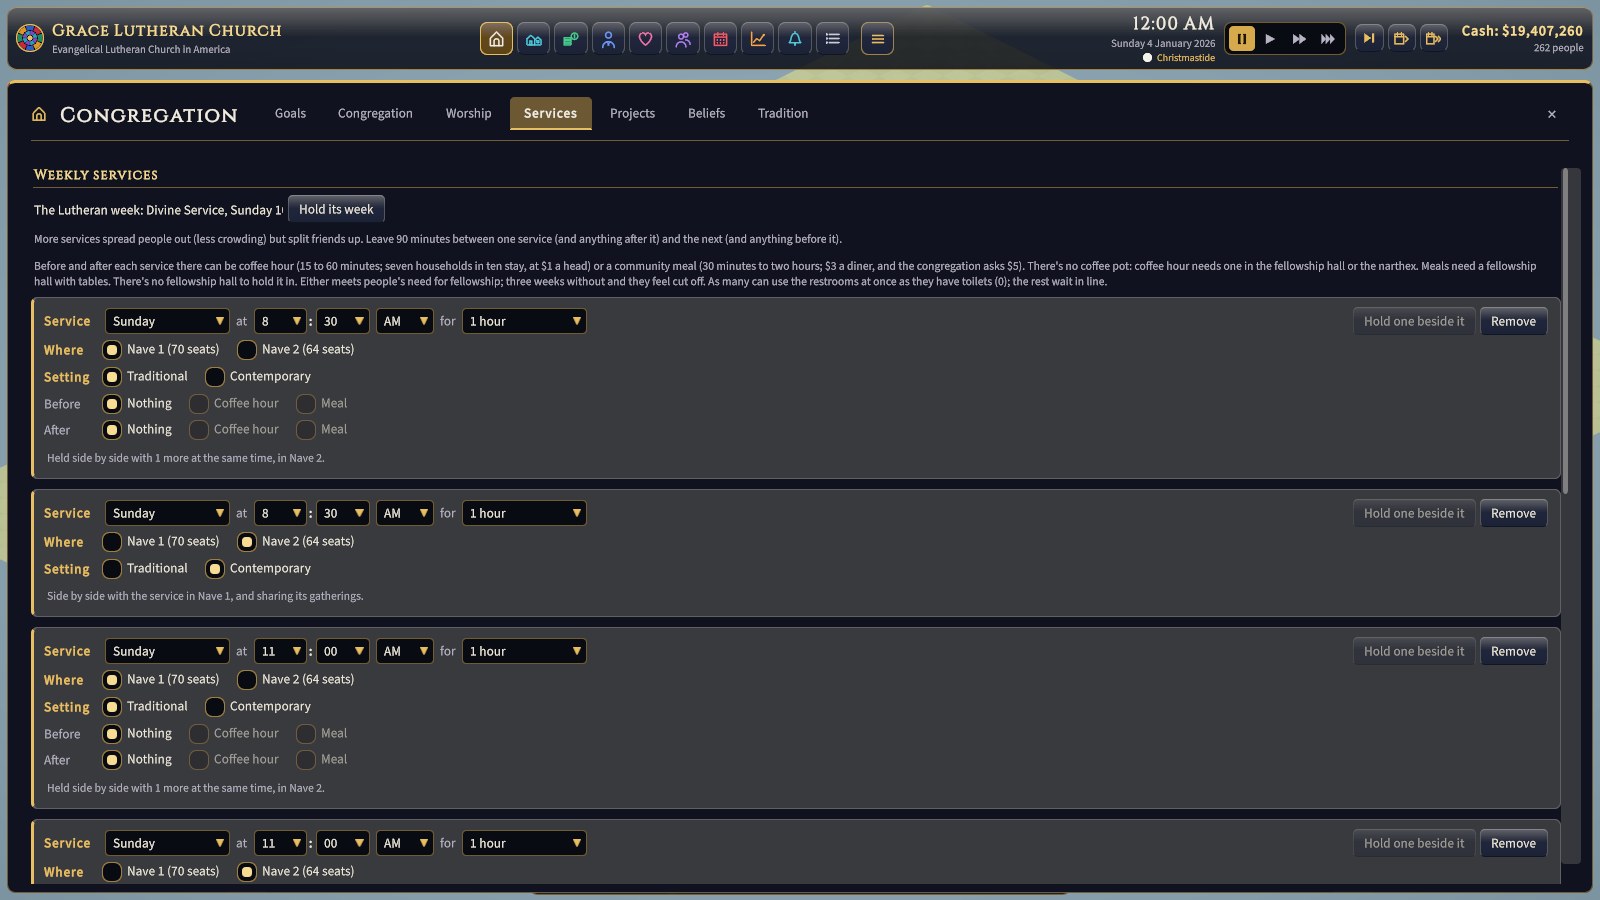Pause the game with the pause button
1600x900 pixels.
click(1241, 39)
